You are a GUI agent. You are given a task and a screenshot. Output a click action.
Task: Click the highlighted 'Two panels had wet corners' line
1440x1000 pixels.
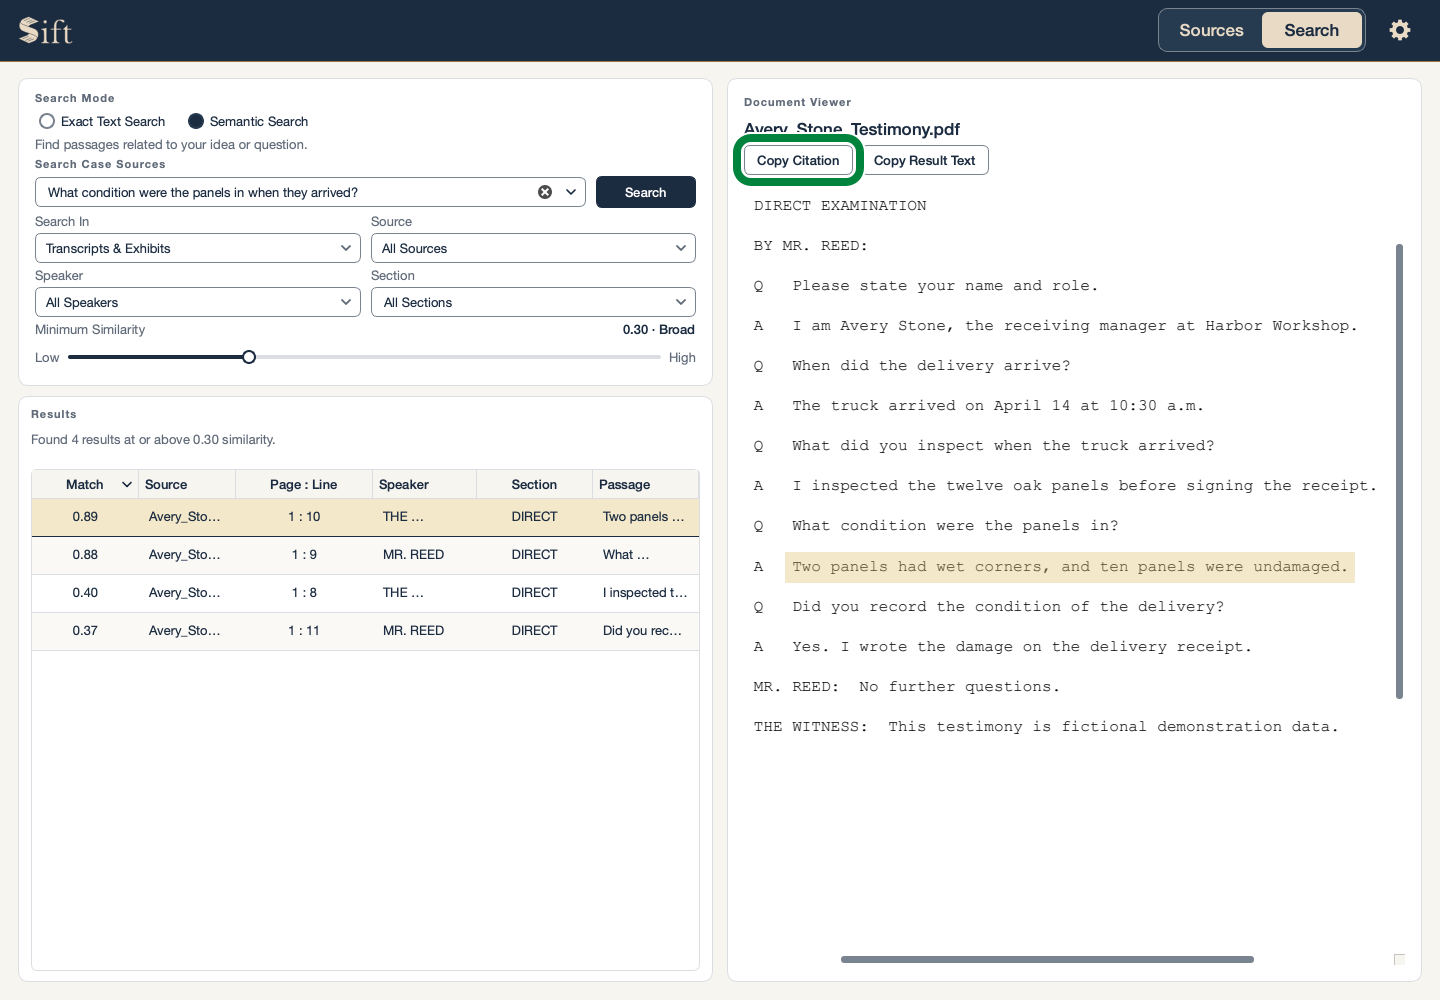[1070, 567]
